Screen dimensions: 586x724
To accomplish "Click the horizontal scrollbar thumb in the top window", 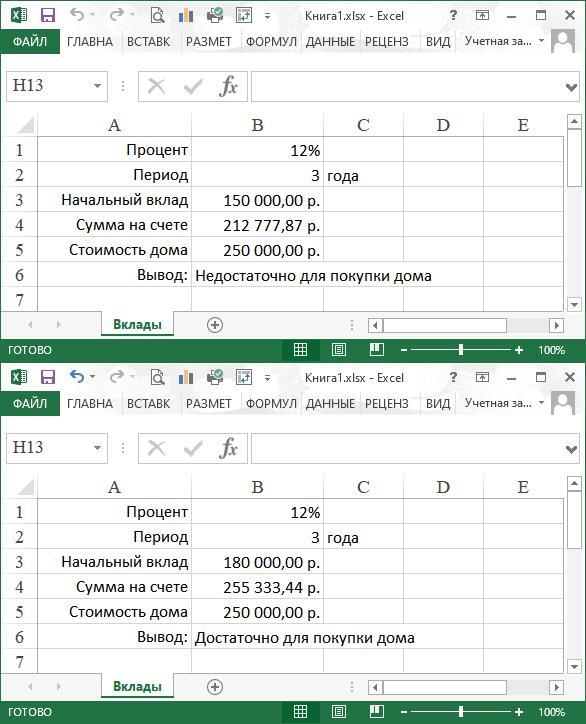I will 445,326.
